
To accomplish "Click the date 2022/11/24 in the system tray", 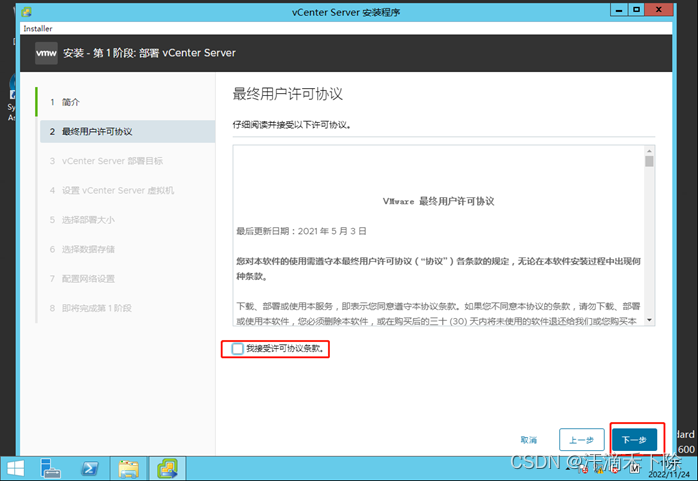I will tap(669, 475).
